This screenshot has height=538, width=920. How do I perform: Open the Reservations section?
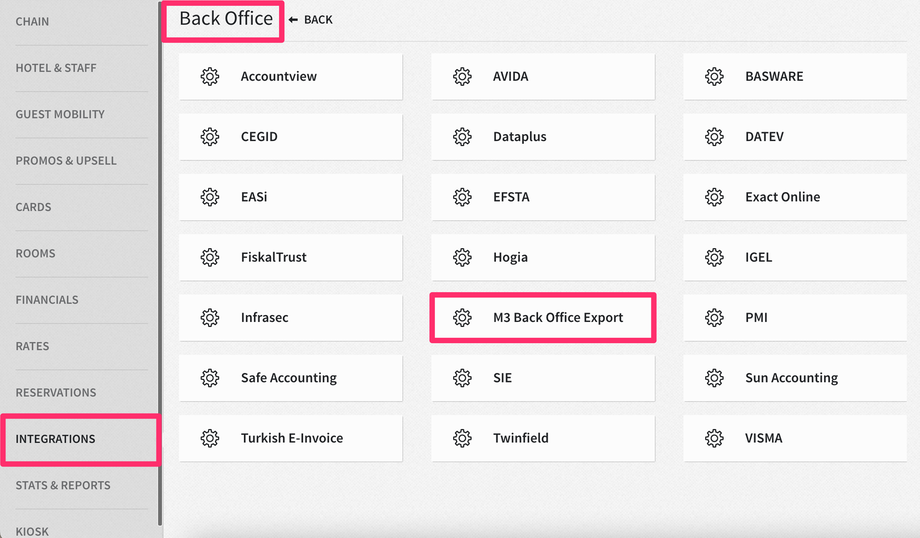56,392
